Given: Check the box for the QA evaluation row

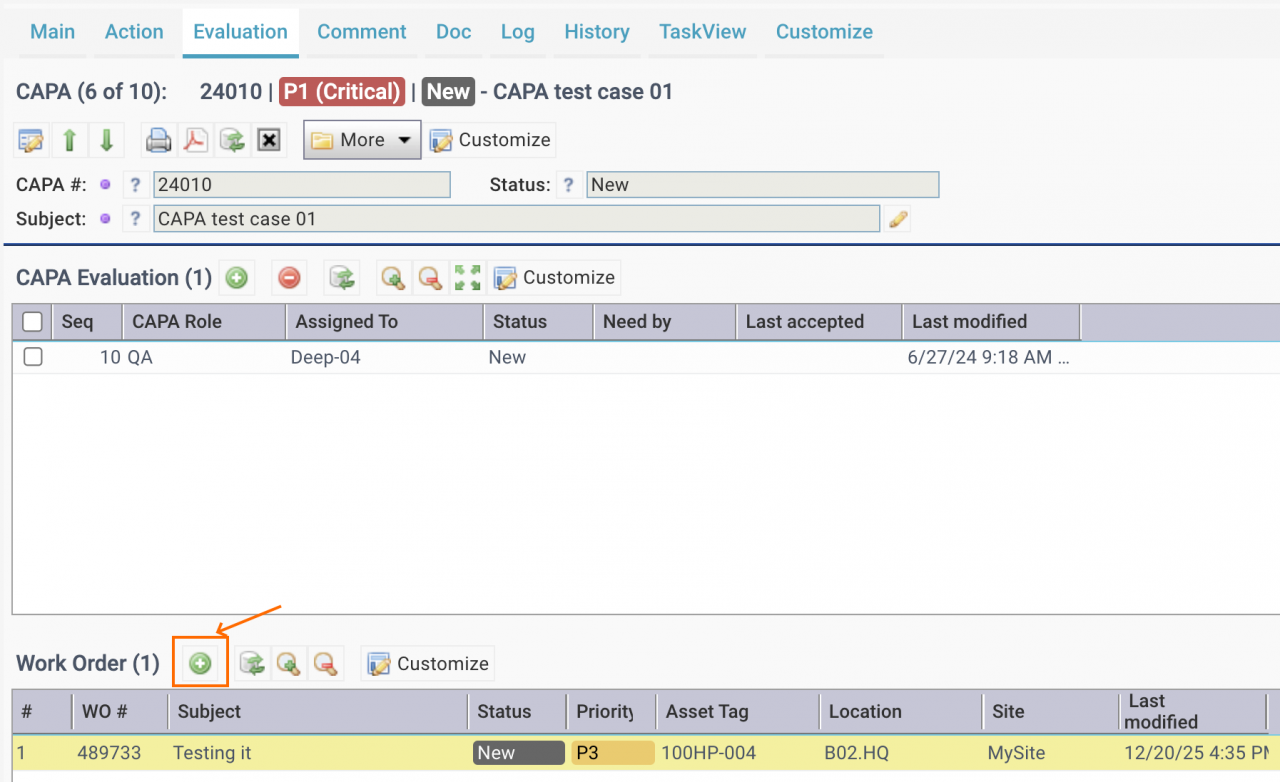Looking at the screenshot, I should [x=33, y=357].
